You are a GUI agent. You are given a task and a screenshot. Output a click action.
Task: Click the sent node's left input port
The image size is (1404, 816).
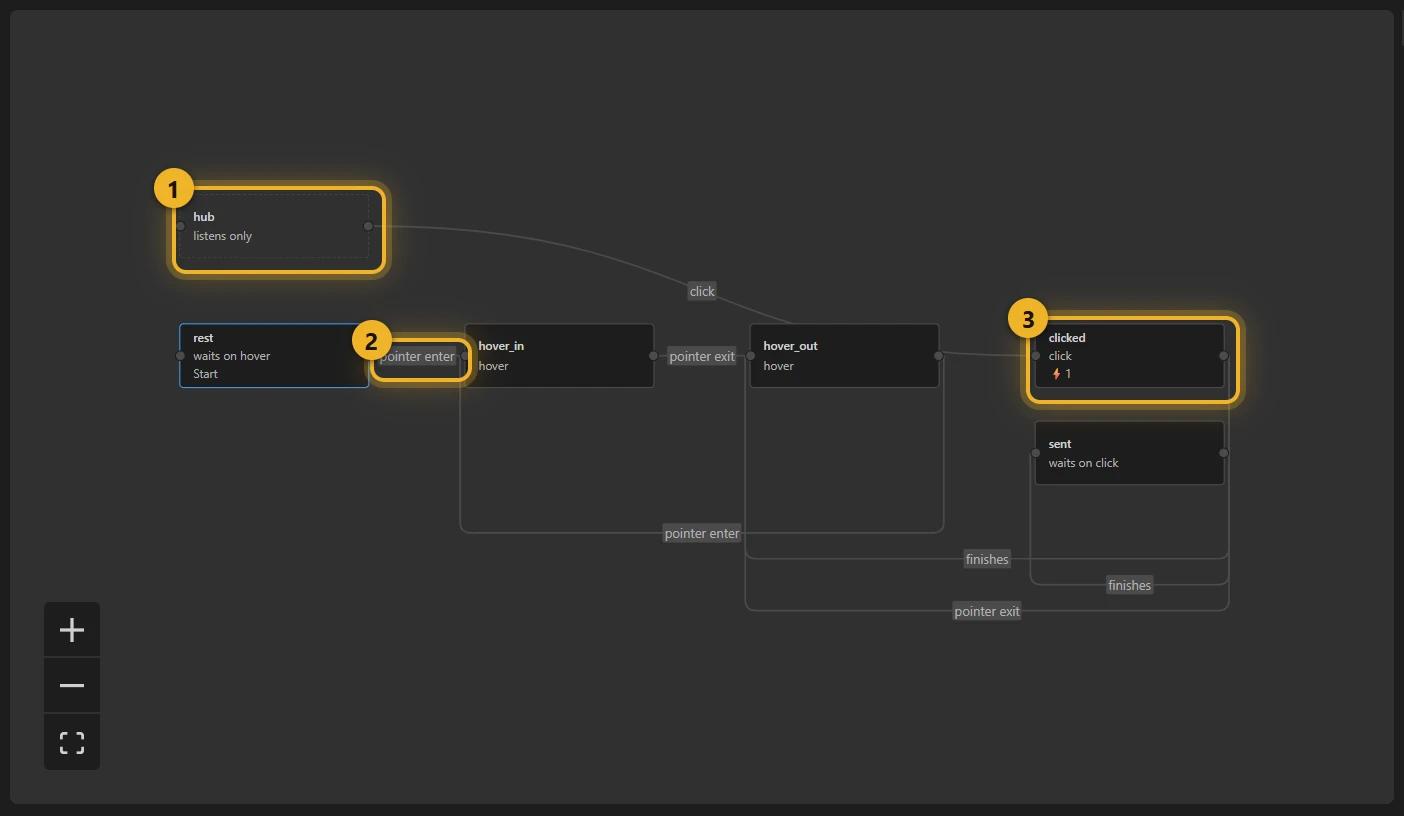pyautogui.click(x=1035, y=453)
